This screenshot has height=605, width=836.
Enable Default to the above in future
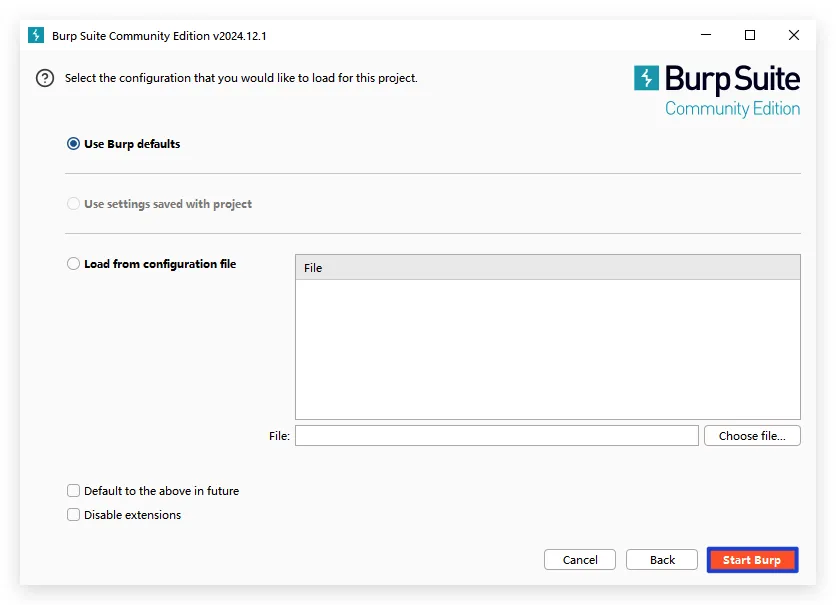pos(74,491)
